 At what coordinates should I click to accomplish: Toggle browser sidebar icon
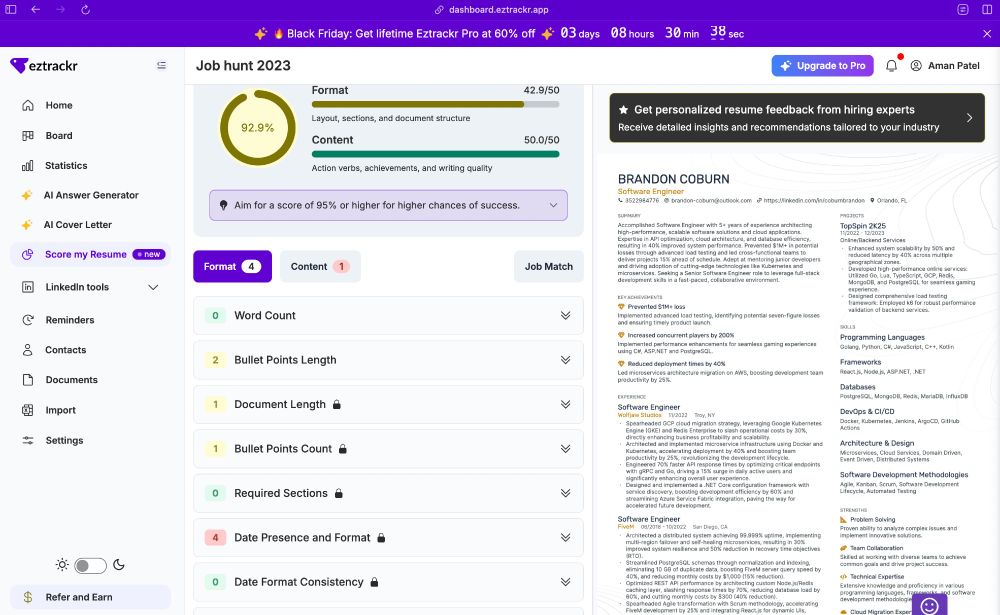11,10
